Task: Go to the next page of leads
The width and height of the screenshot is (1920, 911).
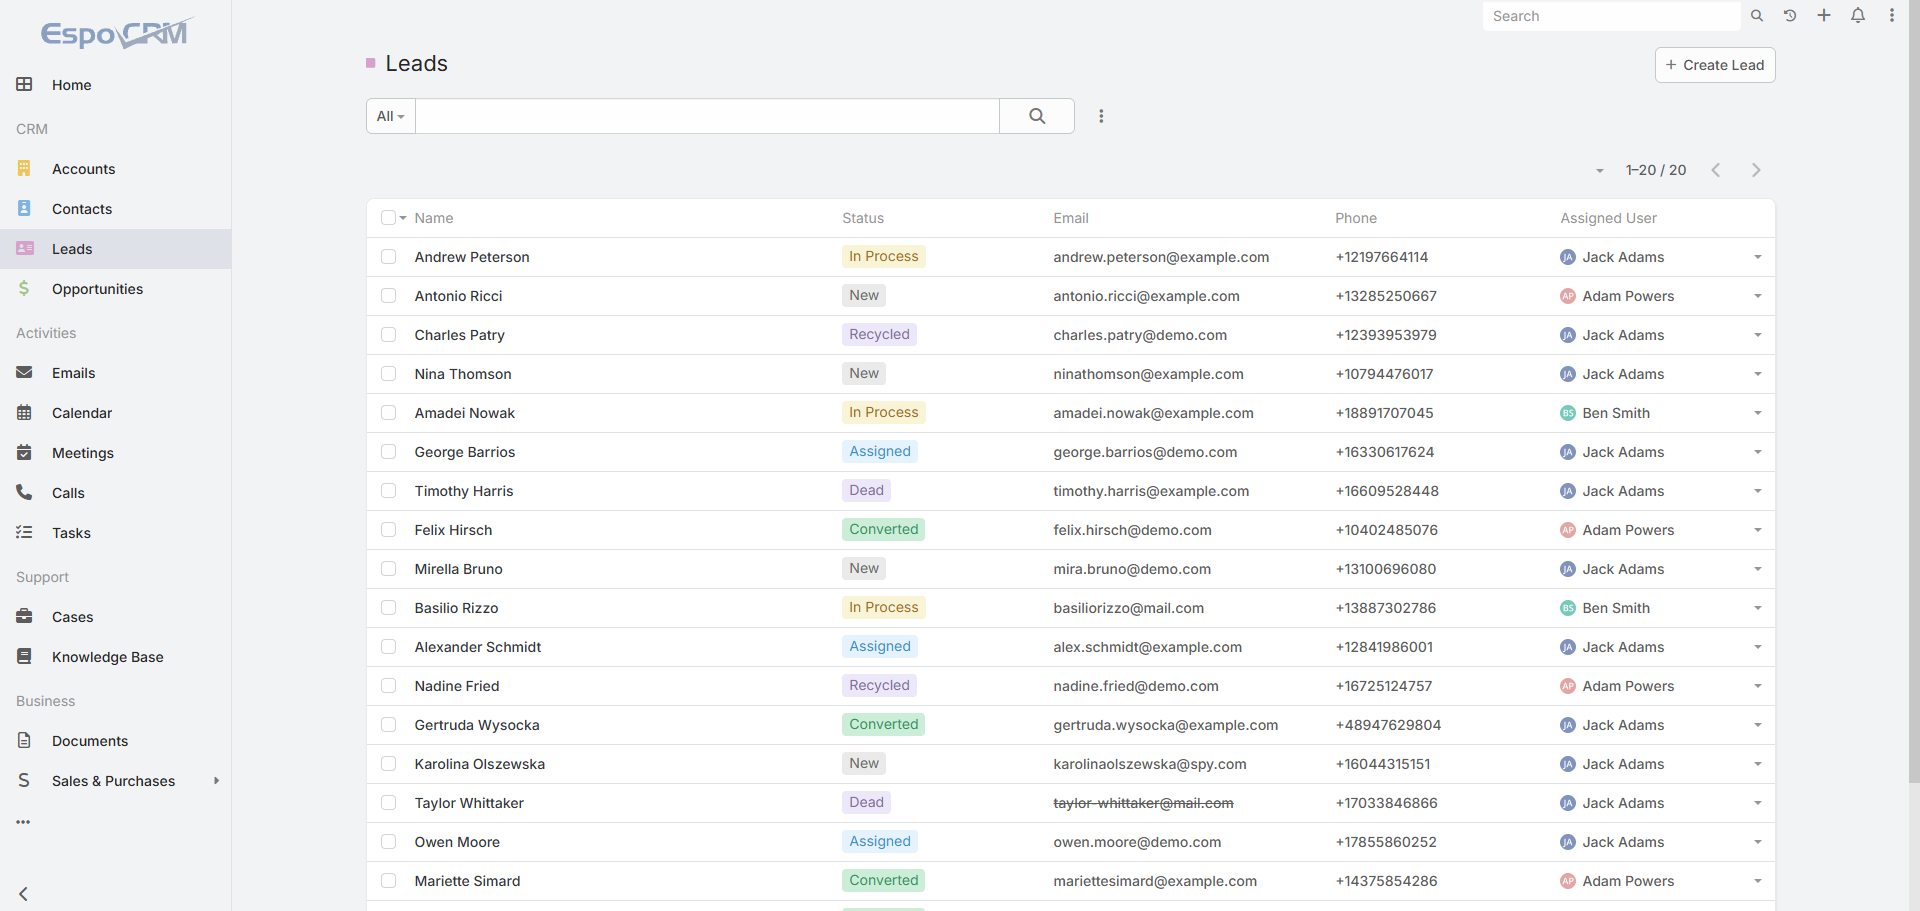Action: point(1756,170)
